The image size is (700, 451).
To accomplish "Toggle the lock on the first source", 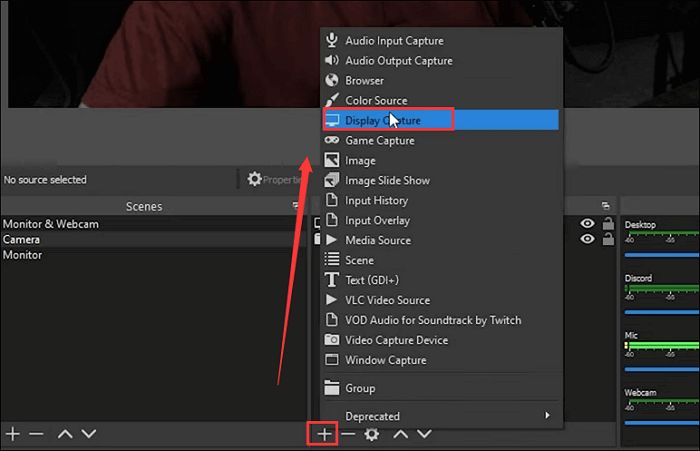I will [x=607, y=224].
